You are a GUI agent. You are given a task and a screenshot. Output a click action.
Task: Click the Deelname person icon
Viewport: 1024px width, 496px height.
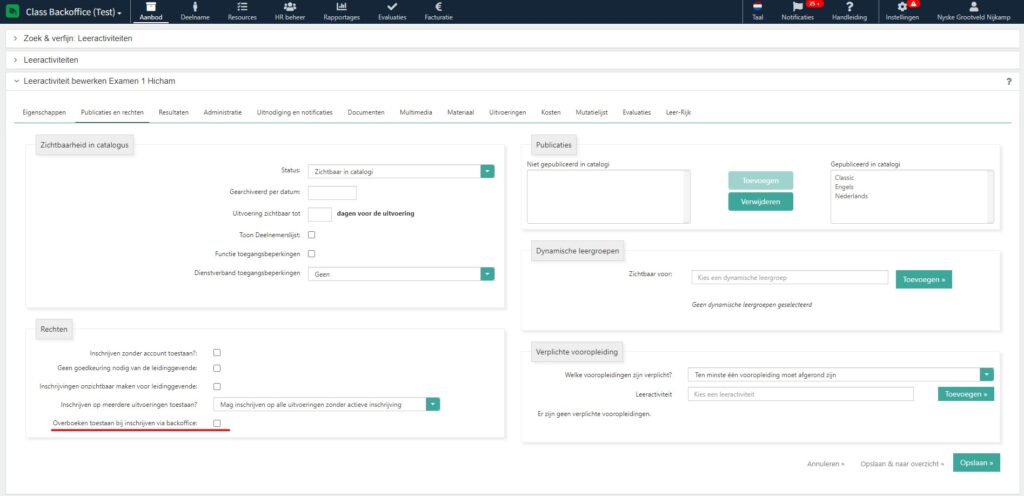click(195, 7)
